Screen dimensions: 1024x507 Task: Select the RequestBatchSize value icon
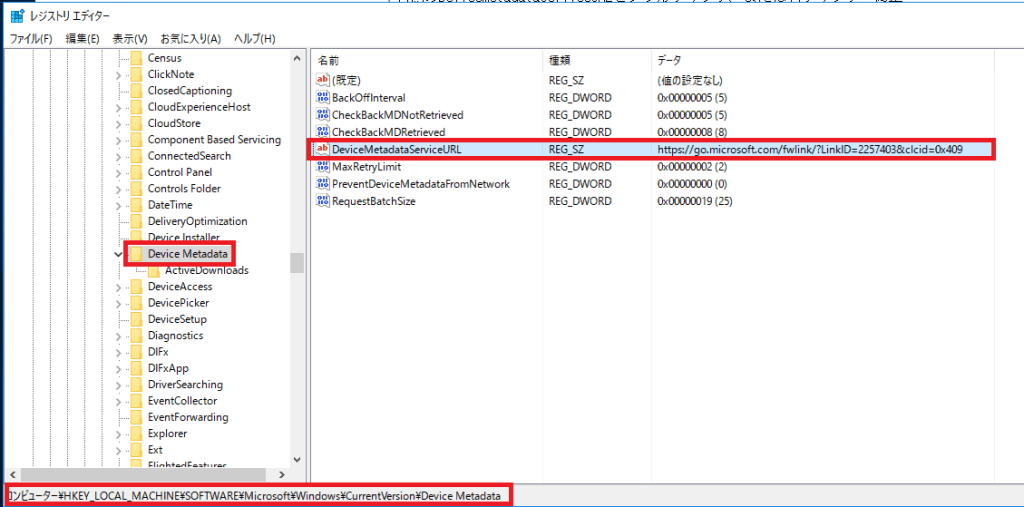coord(322,201)
